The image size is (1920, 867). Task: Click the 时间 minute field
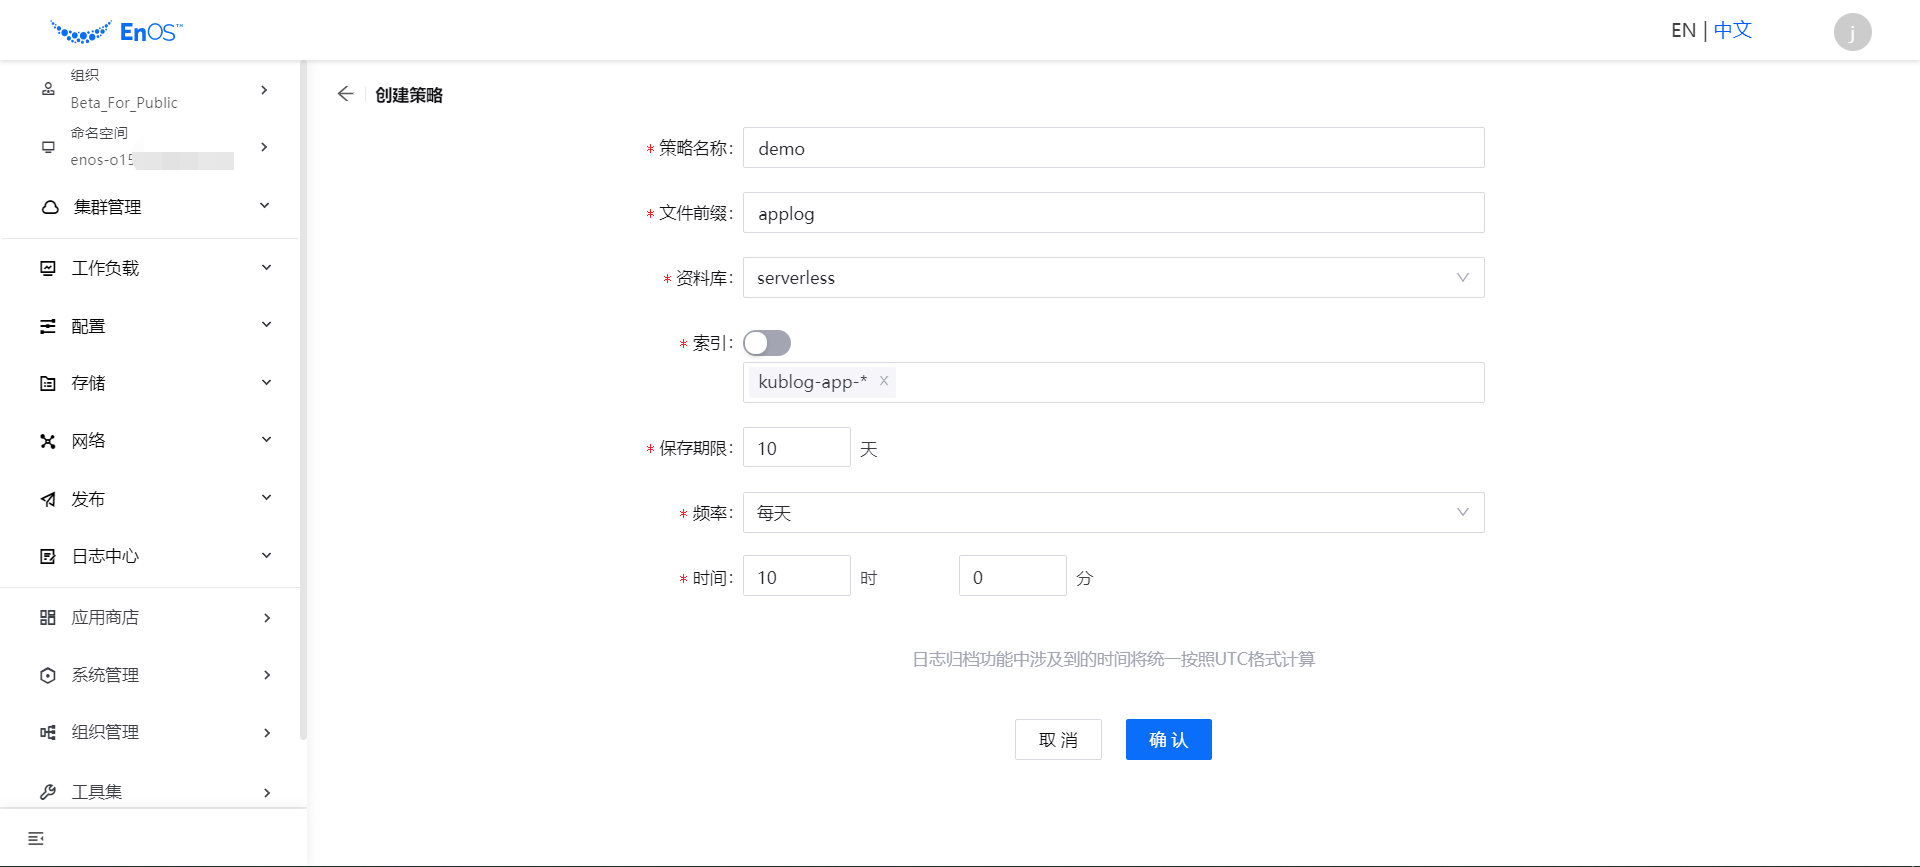pos(1012,577)
